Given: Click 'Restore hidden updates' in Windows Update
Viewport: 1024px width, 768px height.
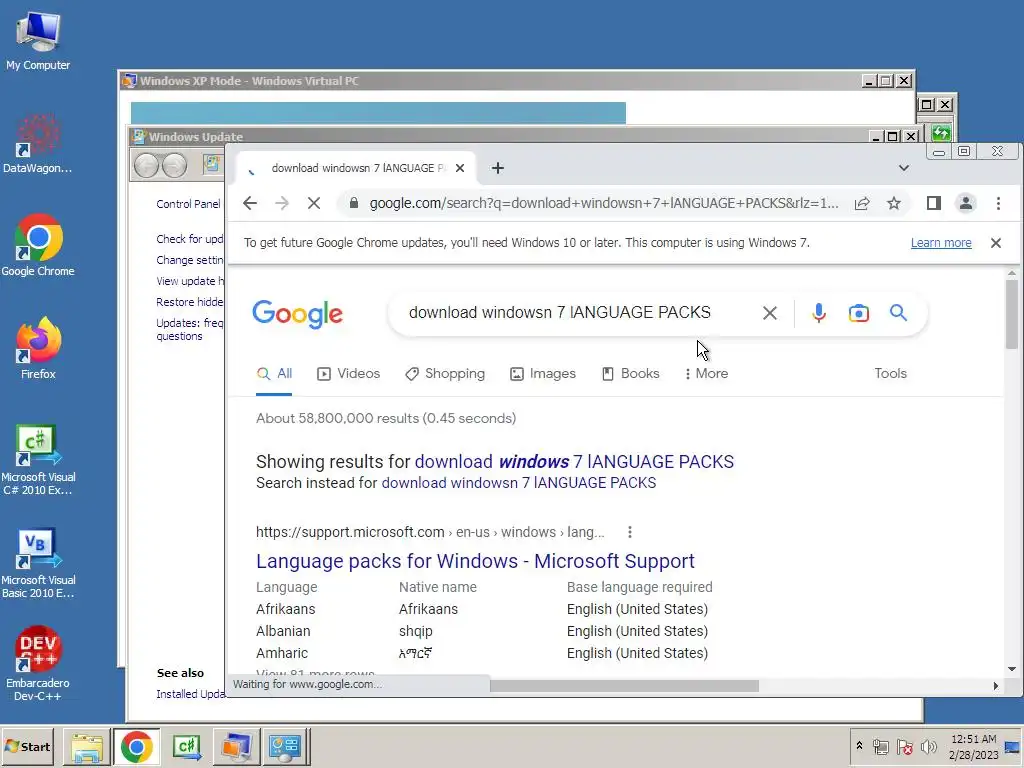Looking at the screenshot, I should [x=189, y=302].
